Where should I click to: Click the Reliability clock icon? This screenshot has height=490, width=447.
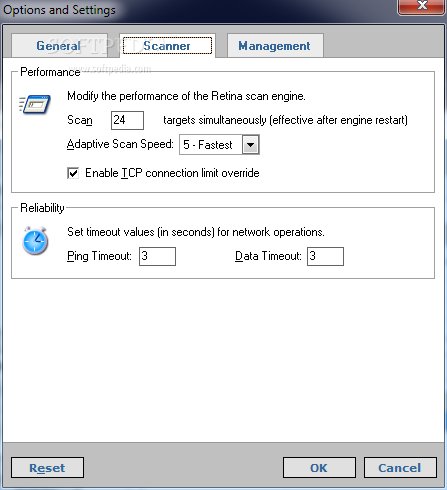point(35,241)
